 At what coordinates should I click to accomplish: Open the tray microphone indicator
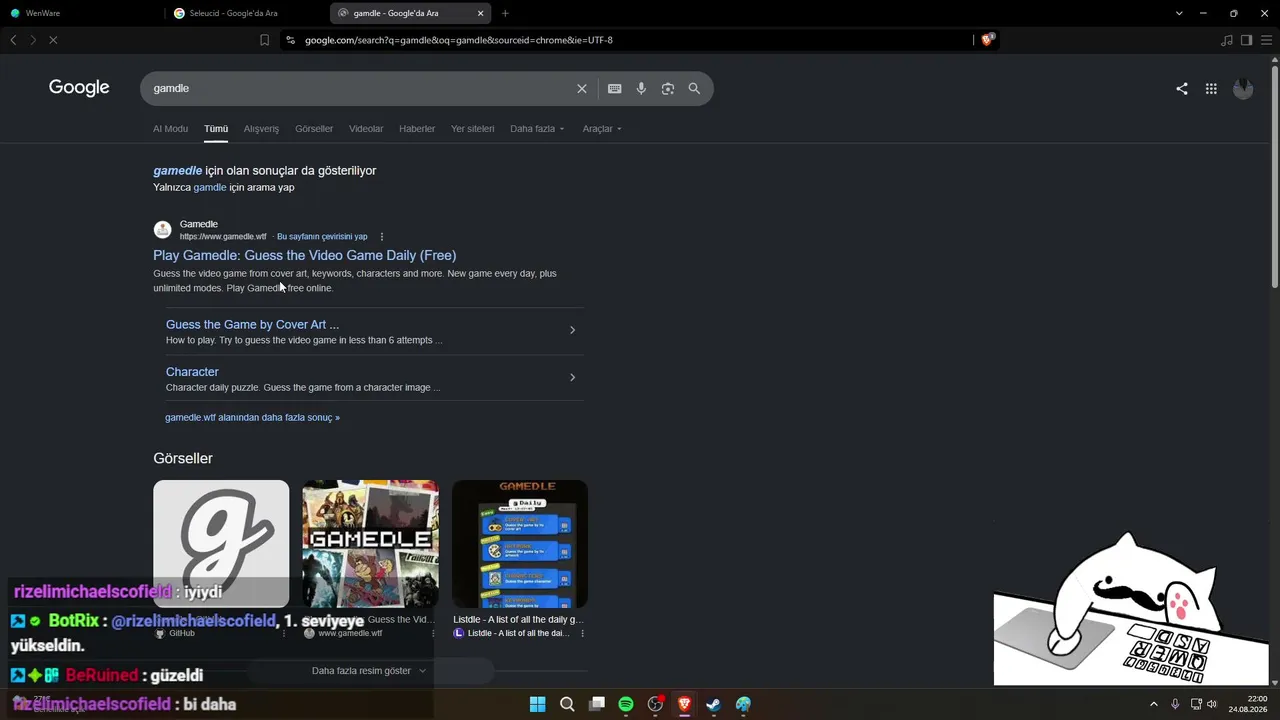pos(1175,704)
